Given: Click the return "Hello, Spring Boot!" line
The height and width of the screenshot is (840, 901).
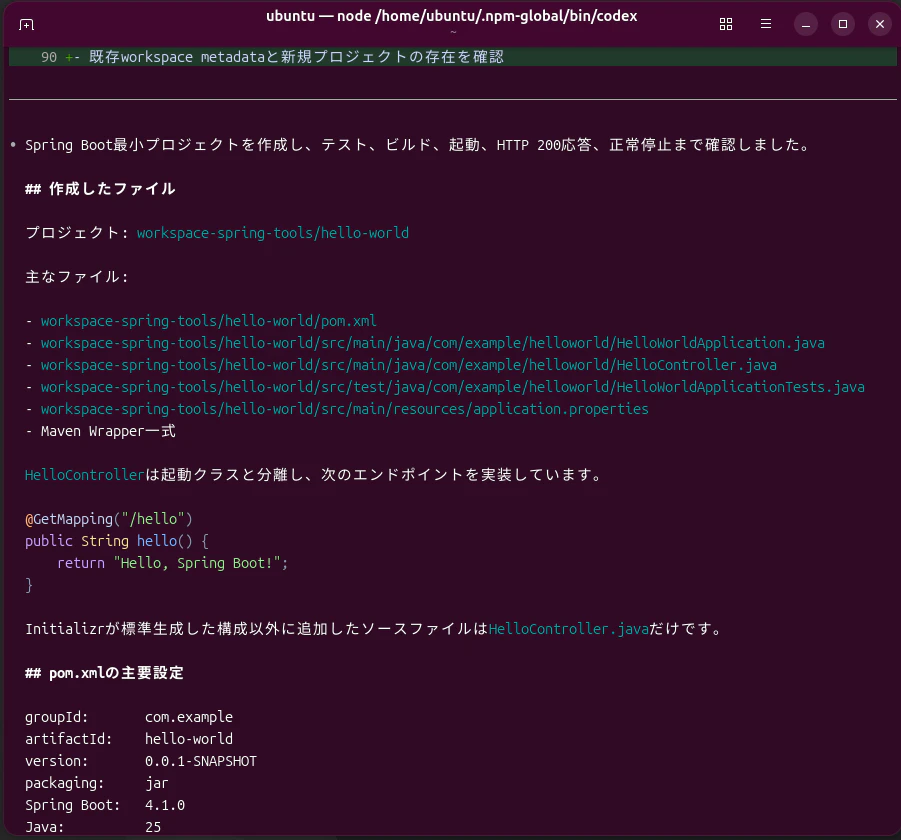Looking at the screenshot, I should [172, 563].
